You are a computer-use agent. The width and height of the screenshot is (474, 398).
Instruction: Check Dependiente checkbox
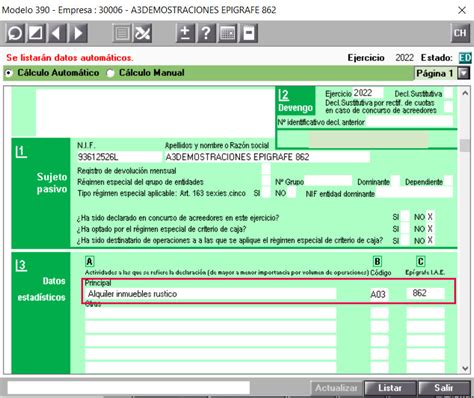pos(448,181)
